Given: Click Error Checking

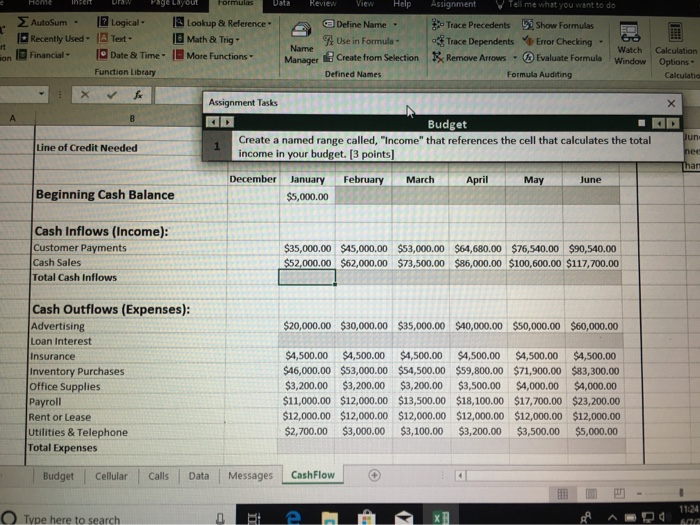Looking at the screenshot, I should pos(558,42).
